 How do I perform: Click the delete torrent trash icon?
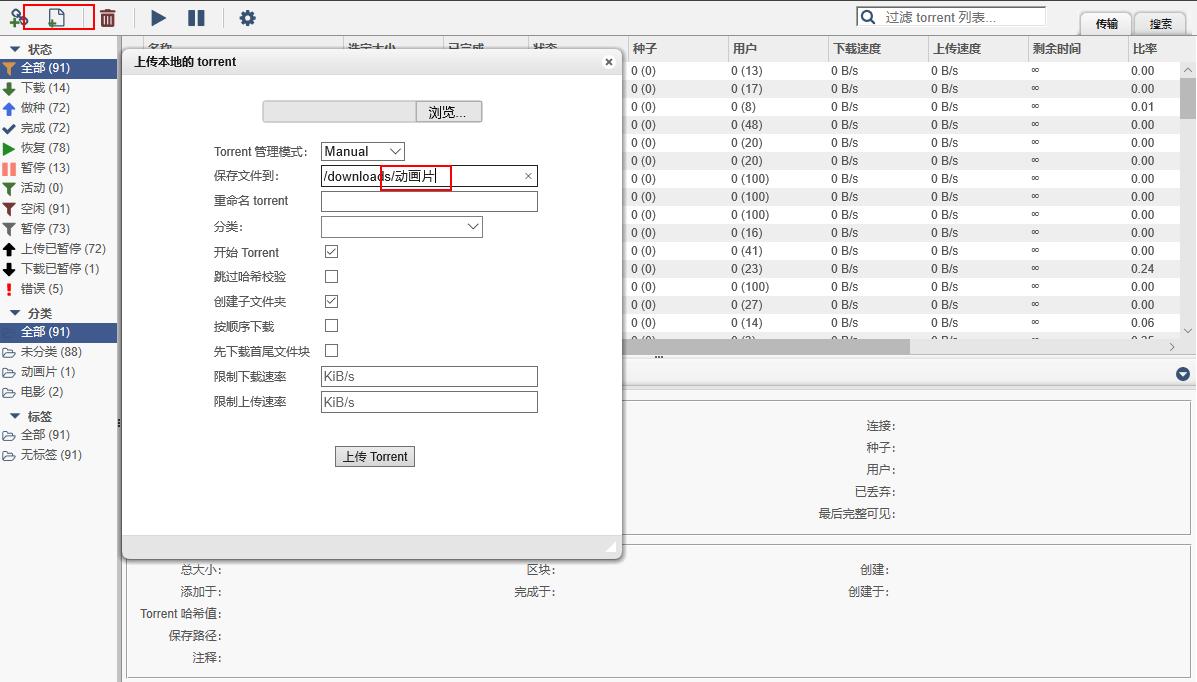pyautogui.click(x=108, y=18)
